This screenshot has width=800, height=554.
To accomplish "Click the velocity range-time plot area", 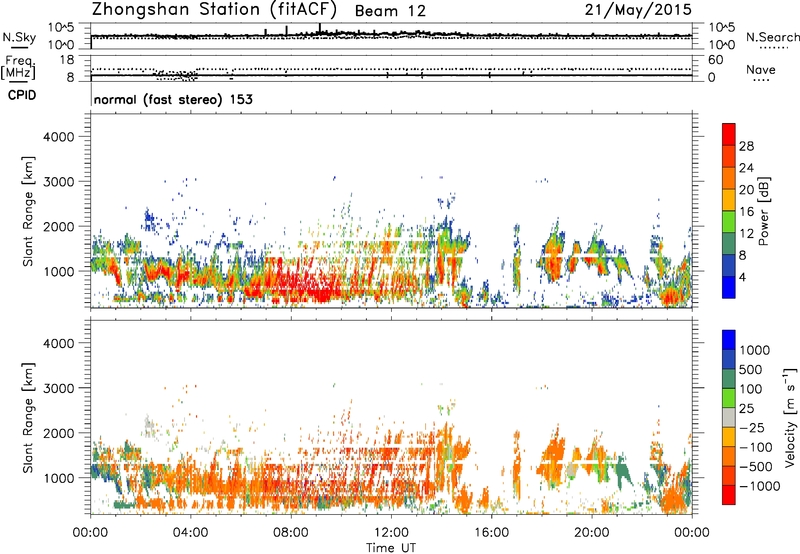I will point(391,417).
